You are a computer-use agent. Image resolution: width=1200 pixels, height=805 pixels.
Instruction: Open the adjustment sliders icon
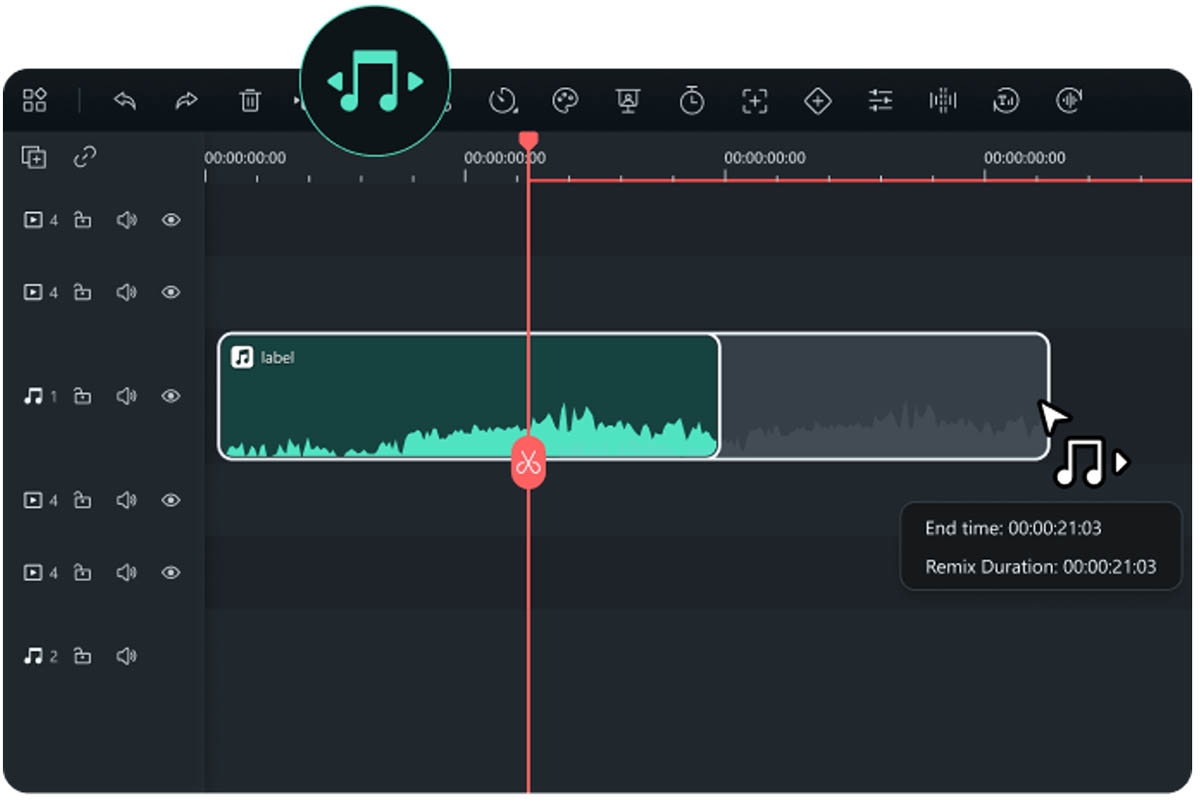click(880, 100)
